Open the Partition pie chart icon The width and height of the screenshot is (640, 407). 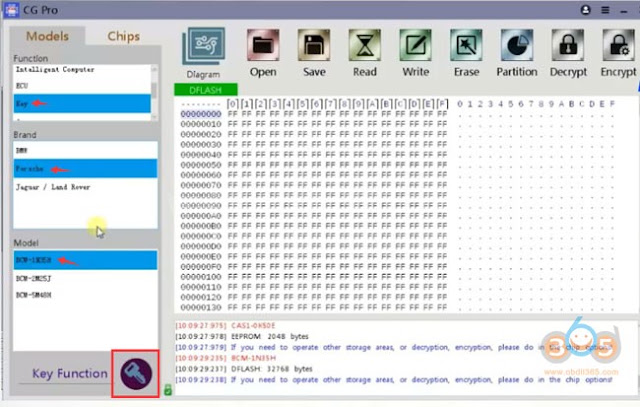point(517,45)
